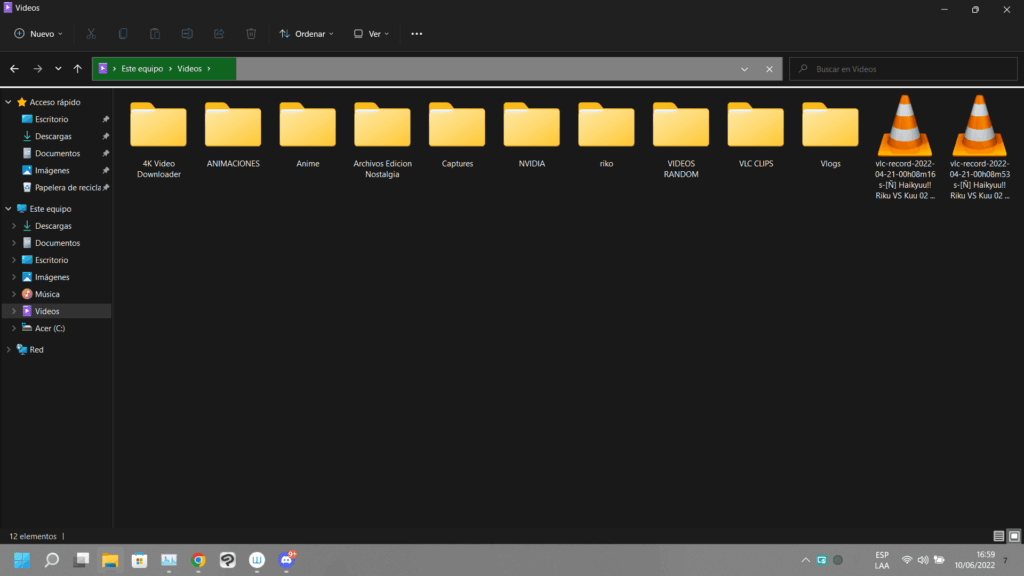1024x576 pixels.
Task: Click the Share icon in toolbar
Action: tap(219, 33)
